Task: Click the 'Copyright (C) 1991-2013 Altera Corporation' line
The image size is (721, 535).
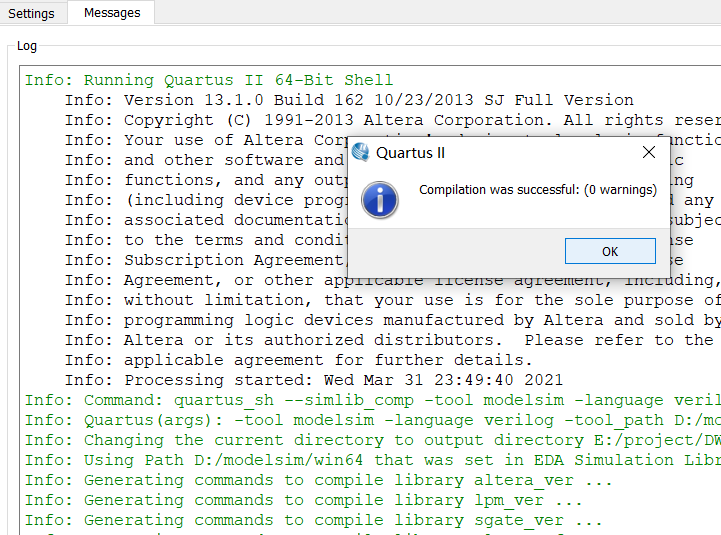Action: click(393, 120)
